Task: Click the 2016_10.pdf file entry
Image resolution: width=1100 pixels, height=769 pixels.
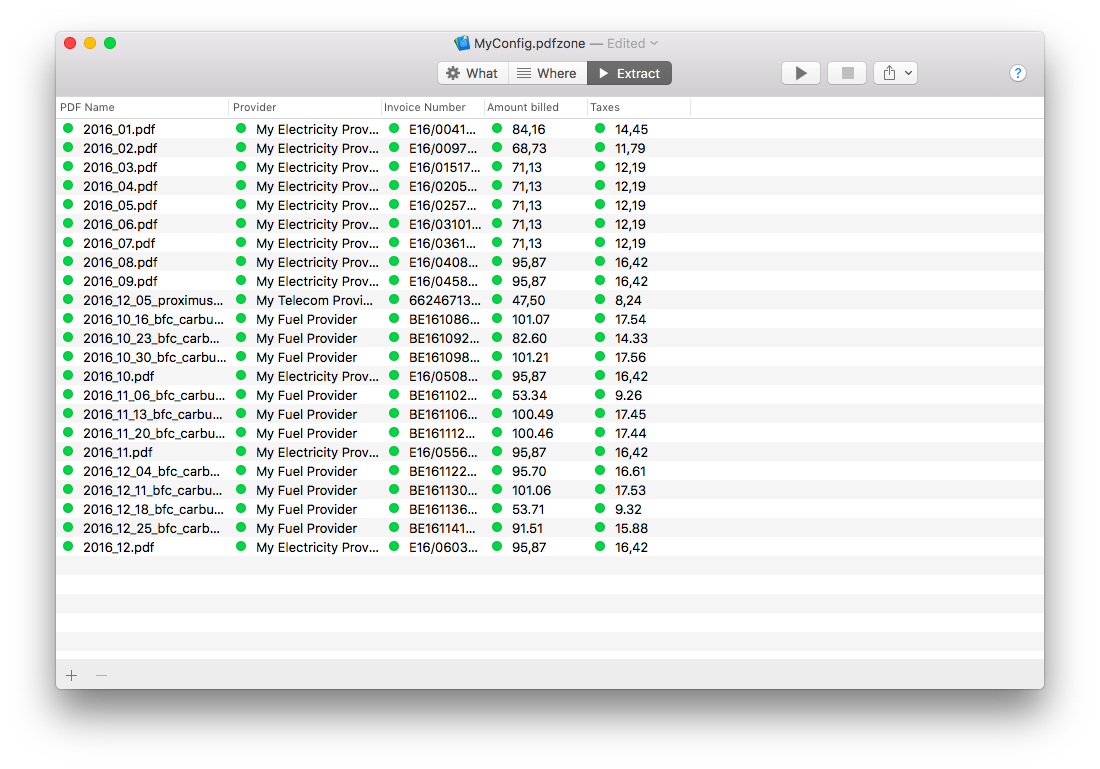Action: [119, 376]
